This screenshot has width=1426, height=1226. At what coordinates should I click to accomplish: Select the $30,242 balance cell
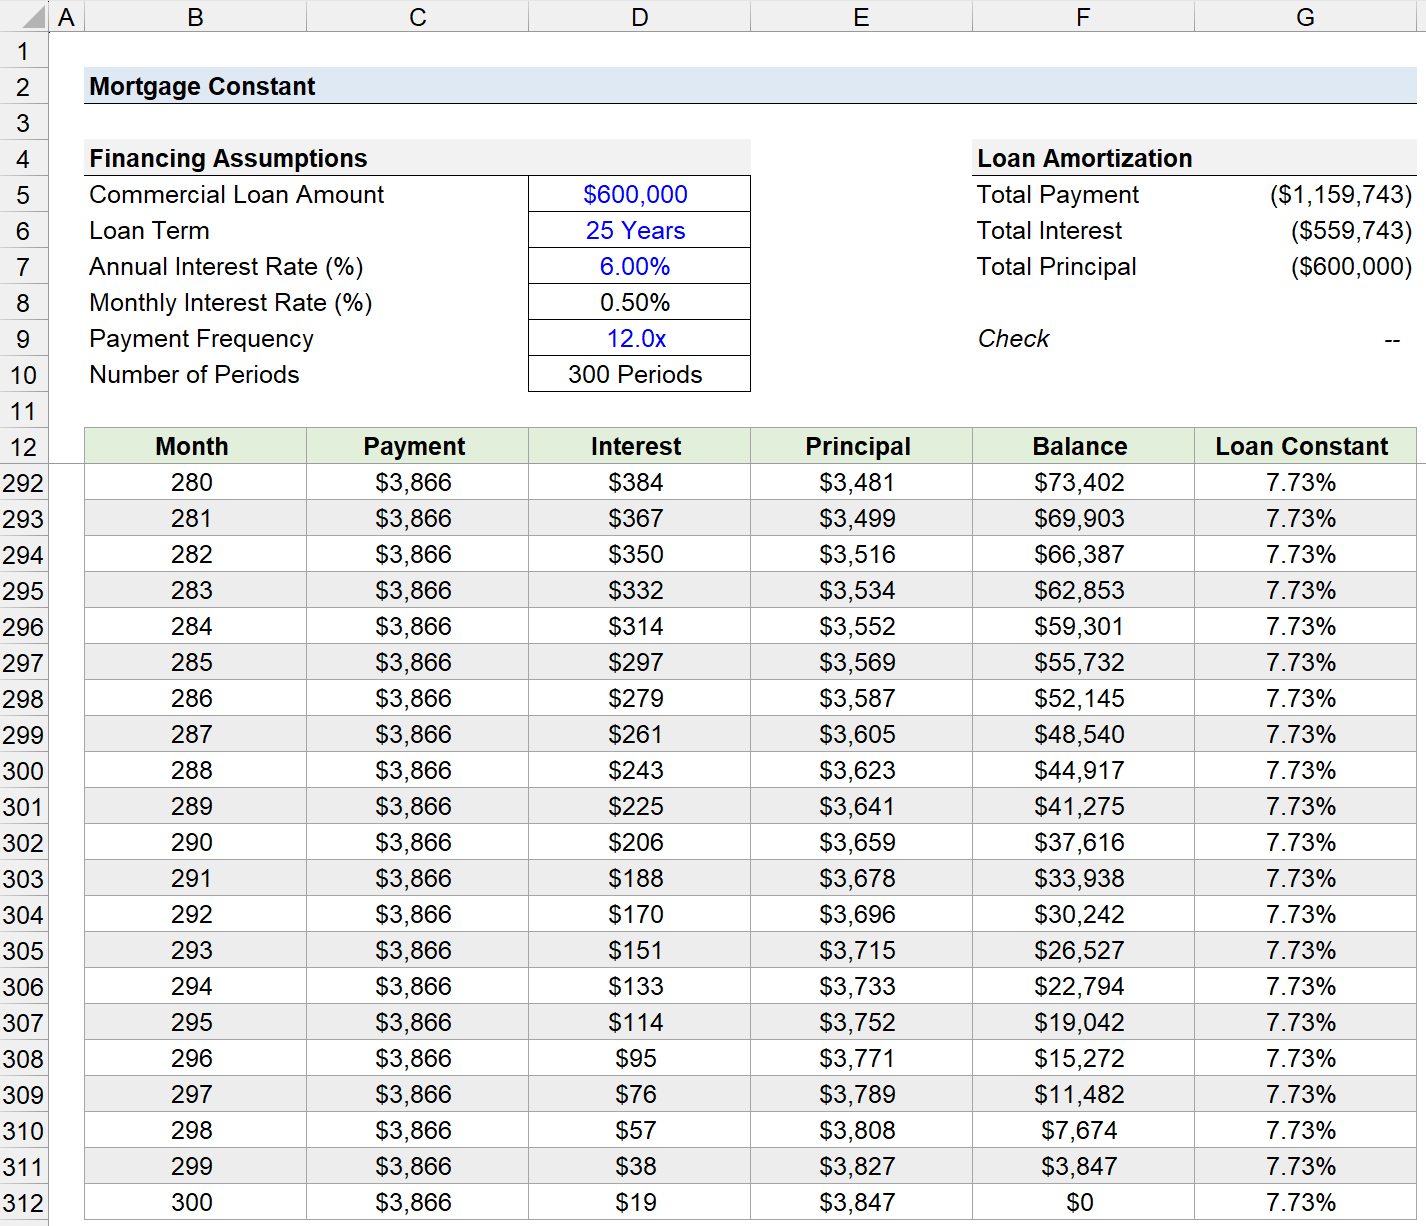tap(1084, 915)
